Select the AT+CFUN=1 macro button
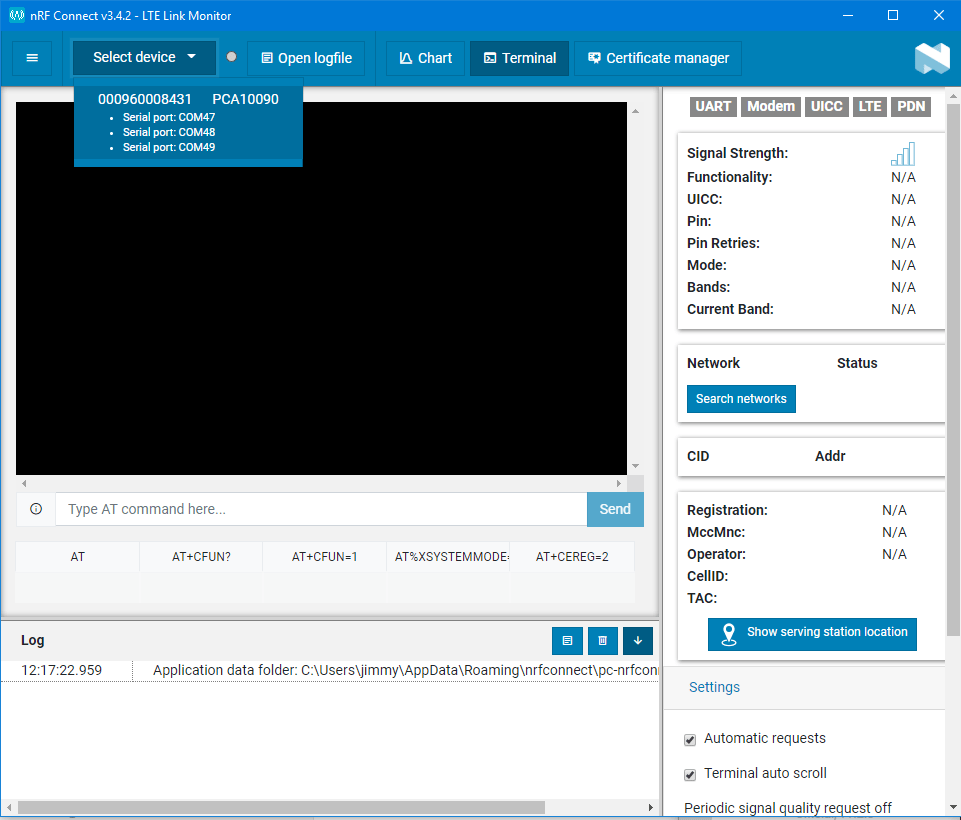Screen dimensions: 961x820 tap(324, 557)
